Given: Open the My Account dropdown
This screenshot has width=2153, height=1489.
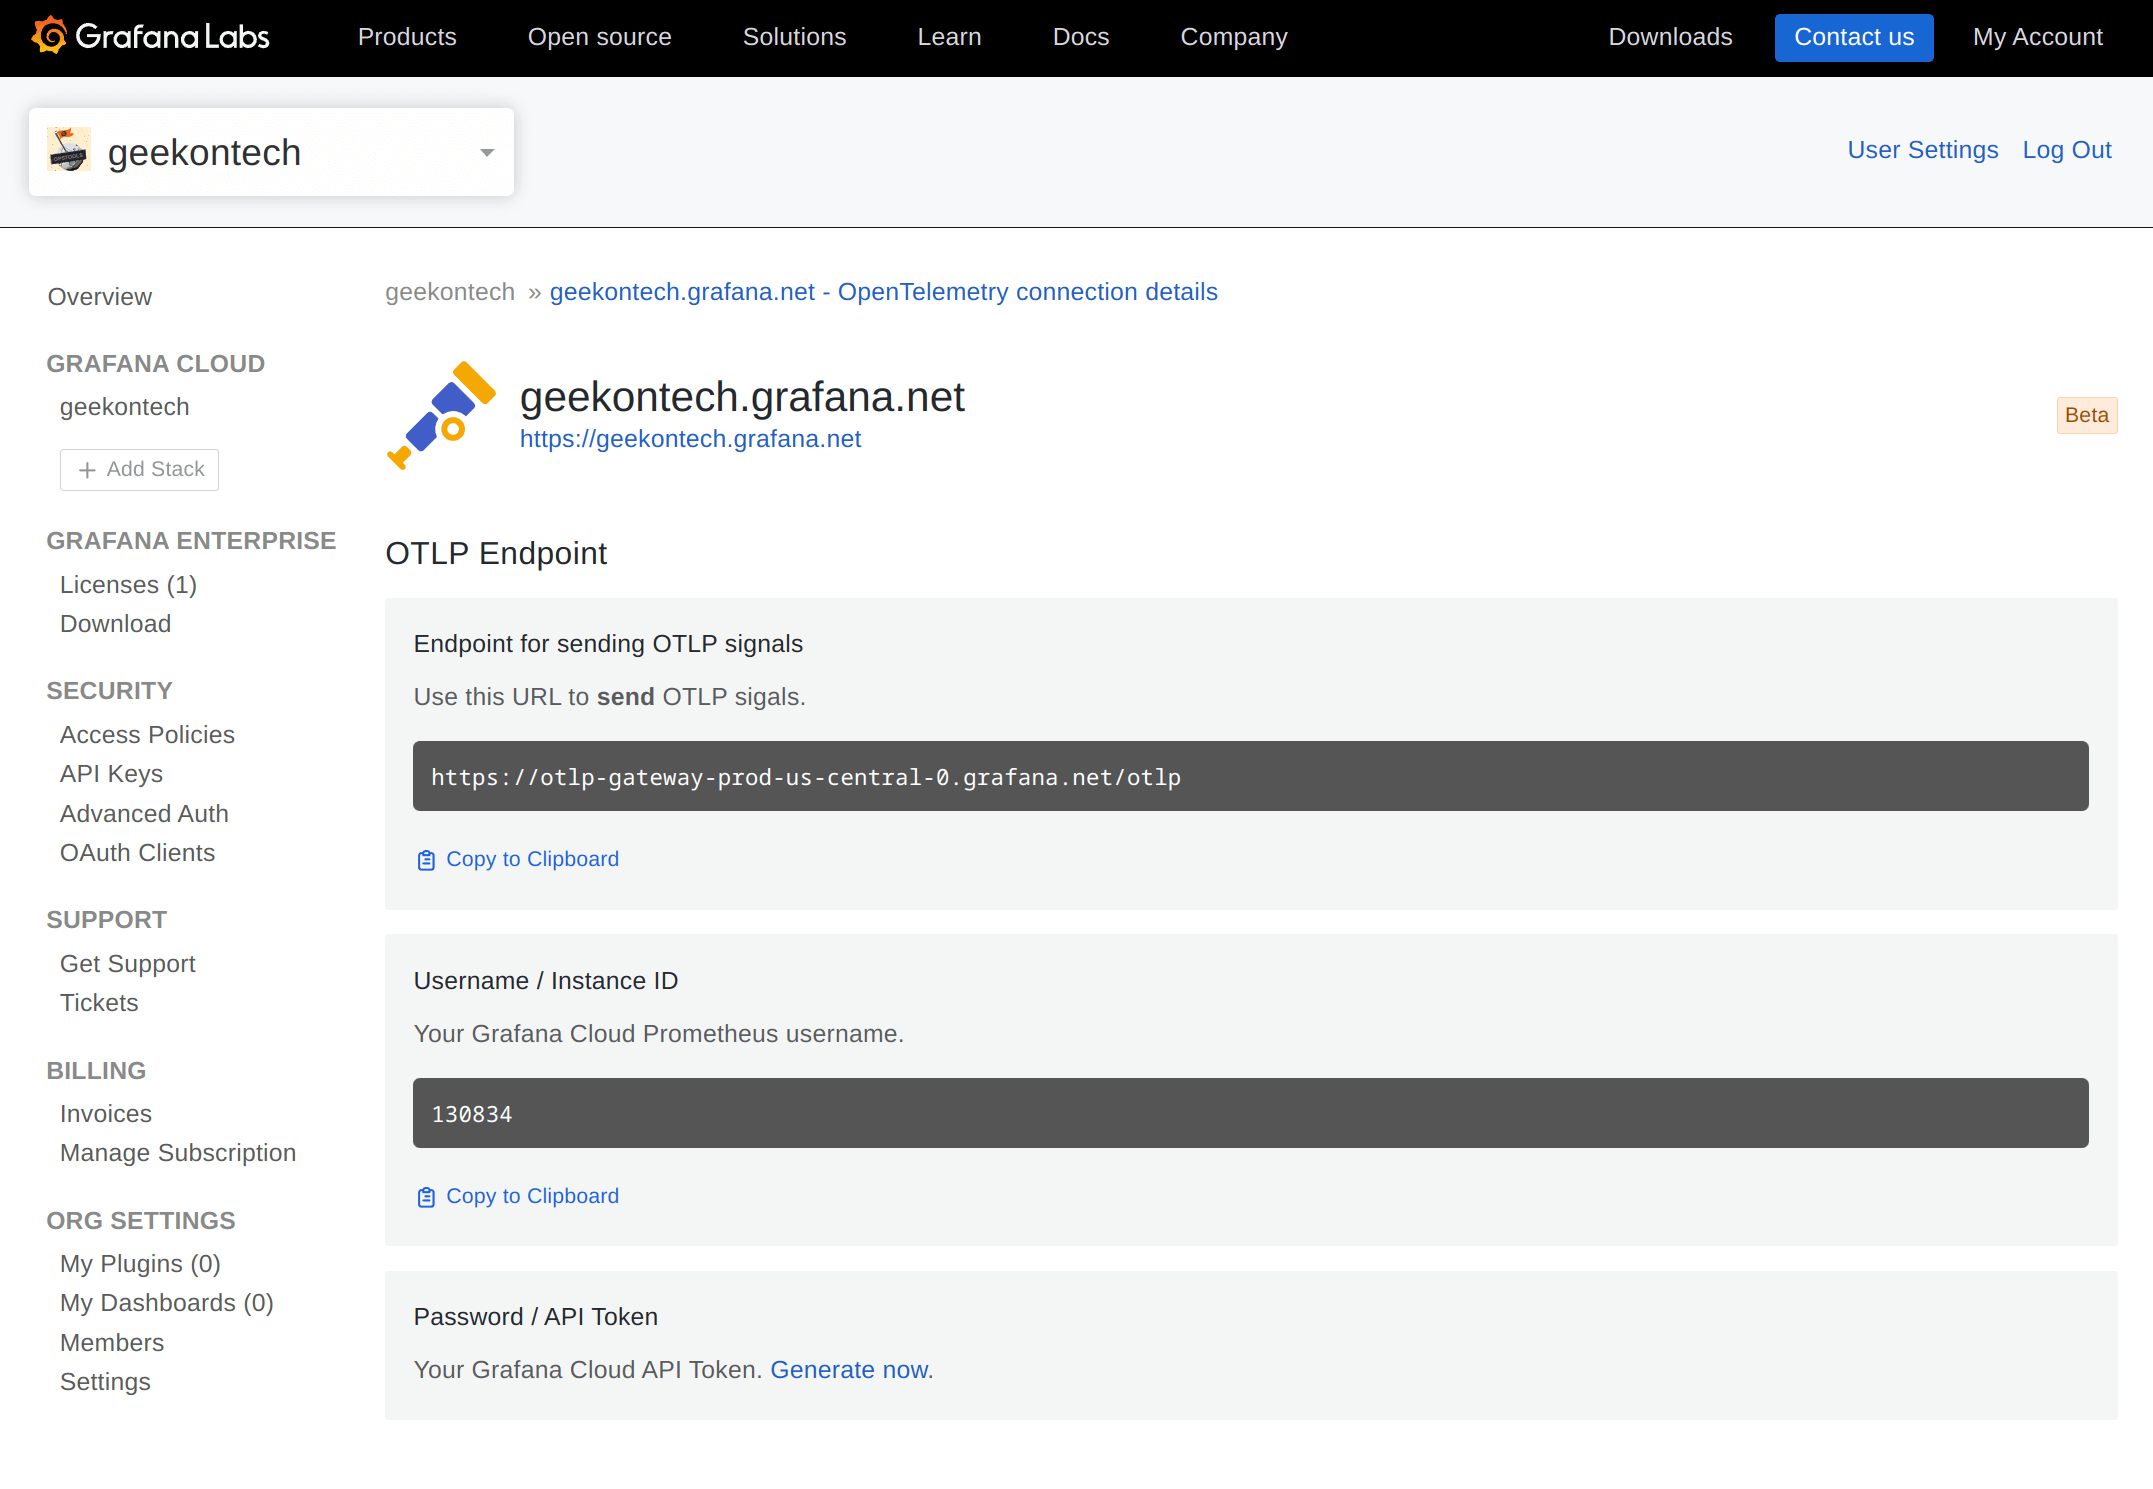Looking at the screenshot, I should tap(2037, 37).
